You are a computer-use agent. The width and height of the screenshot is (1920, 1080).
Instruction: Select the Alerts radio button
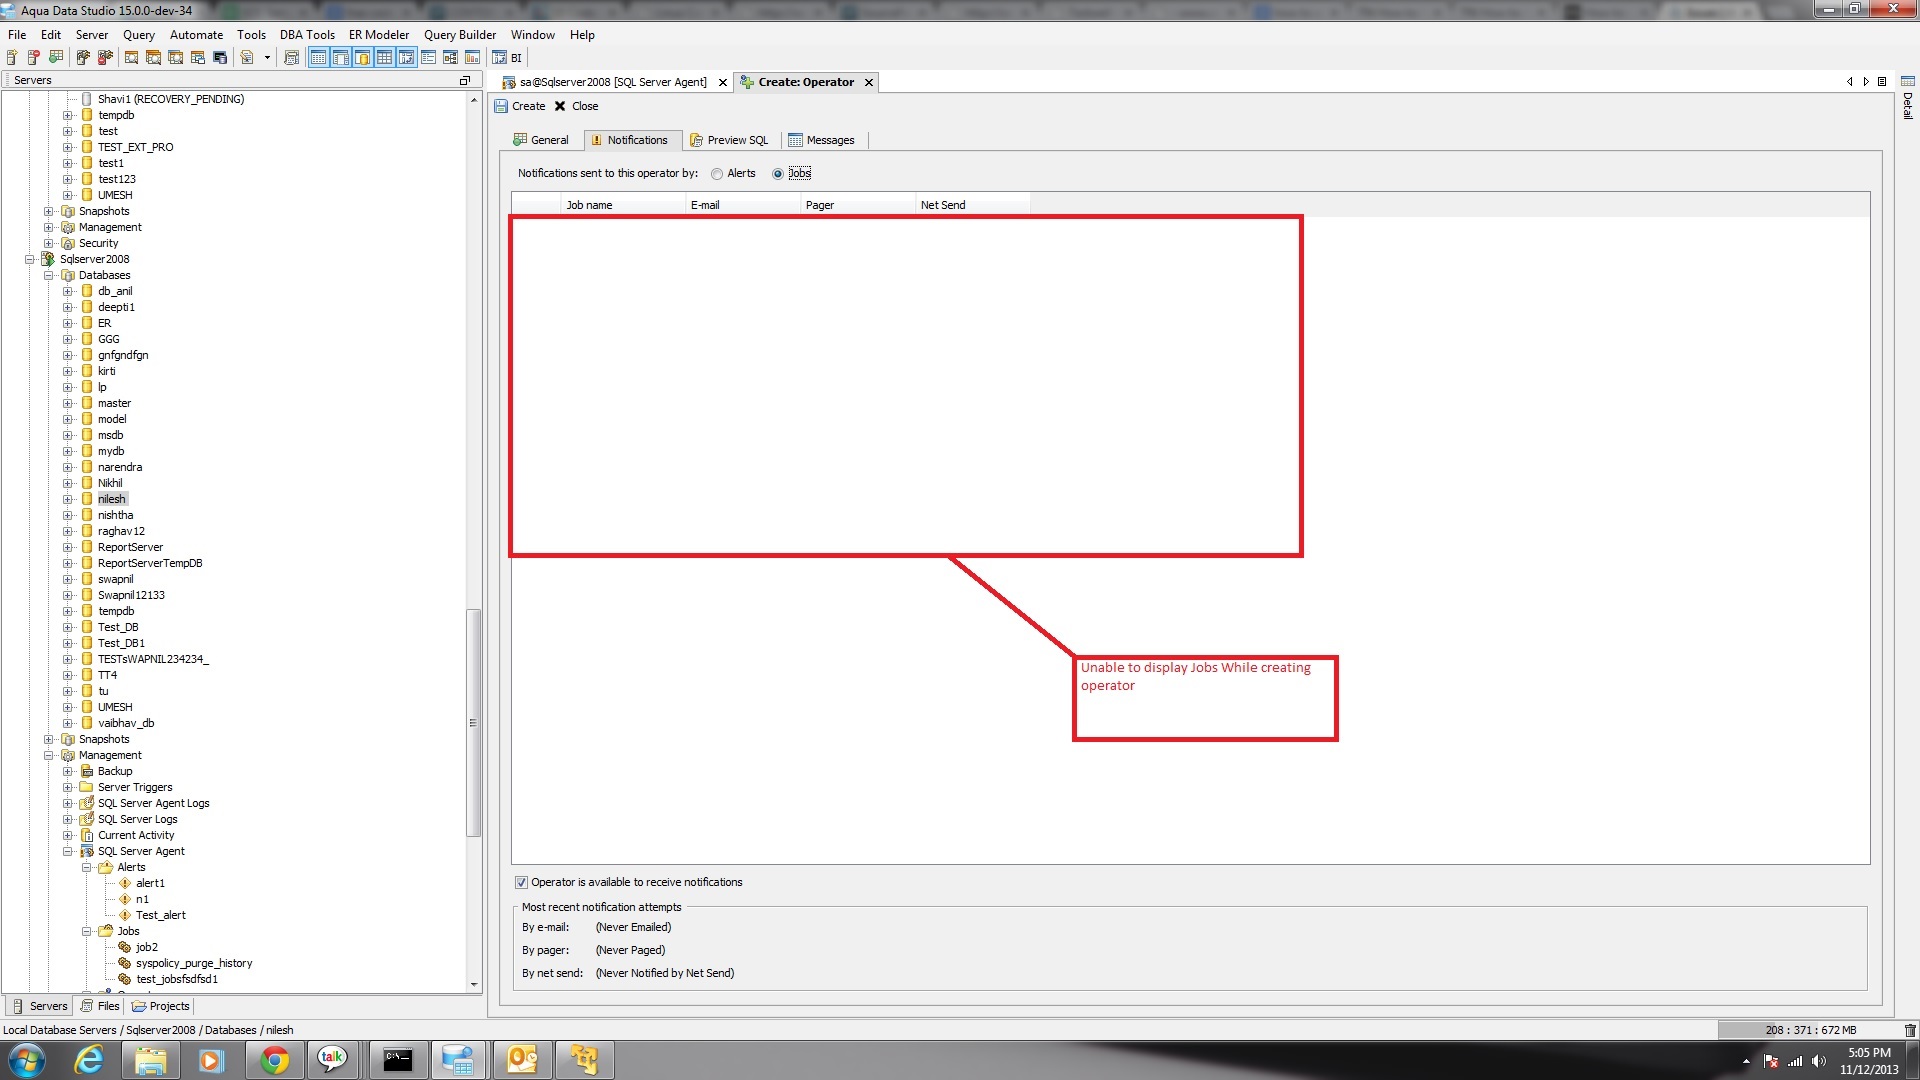[717, 174]
